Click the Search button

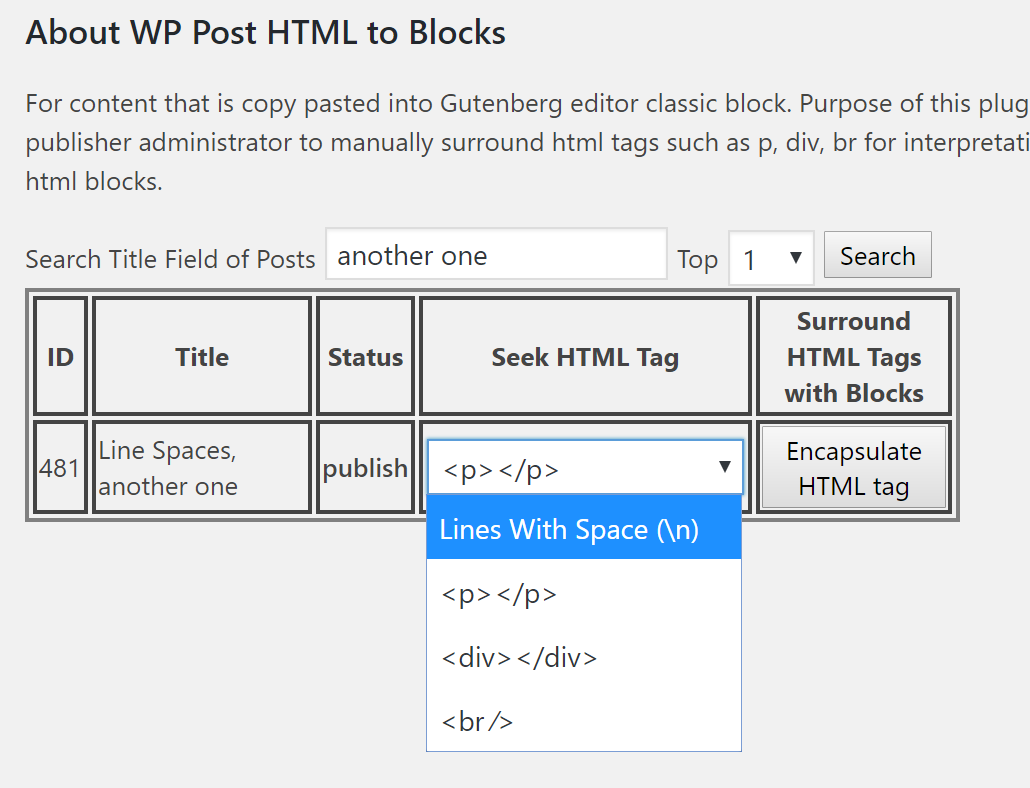[878, 255]
